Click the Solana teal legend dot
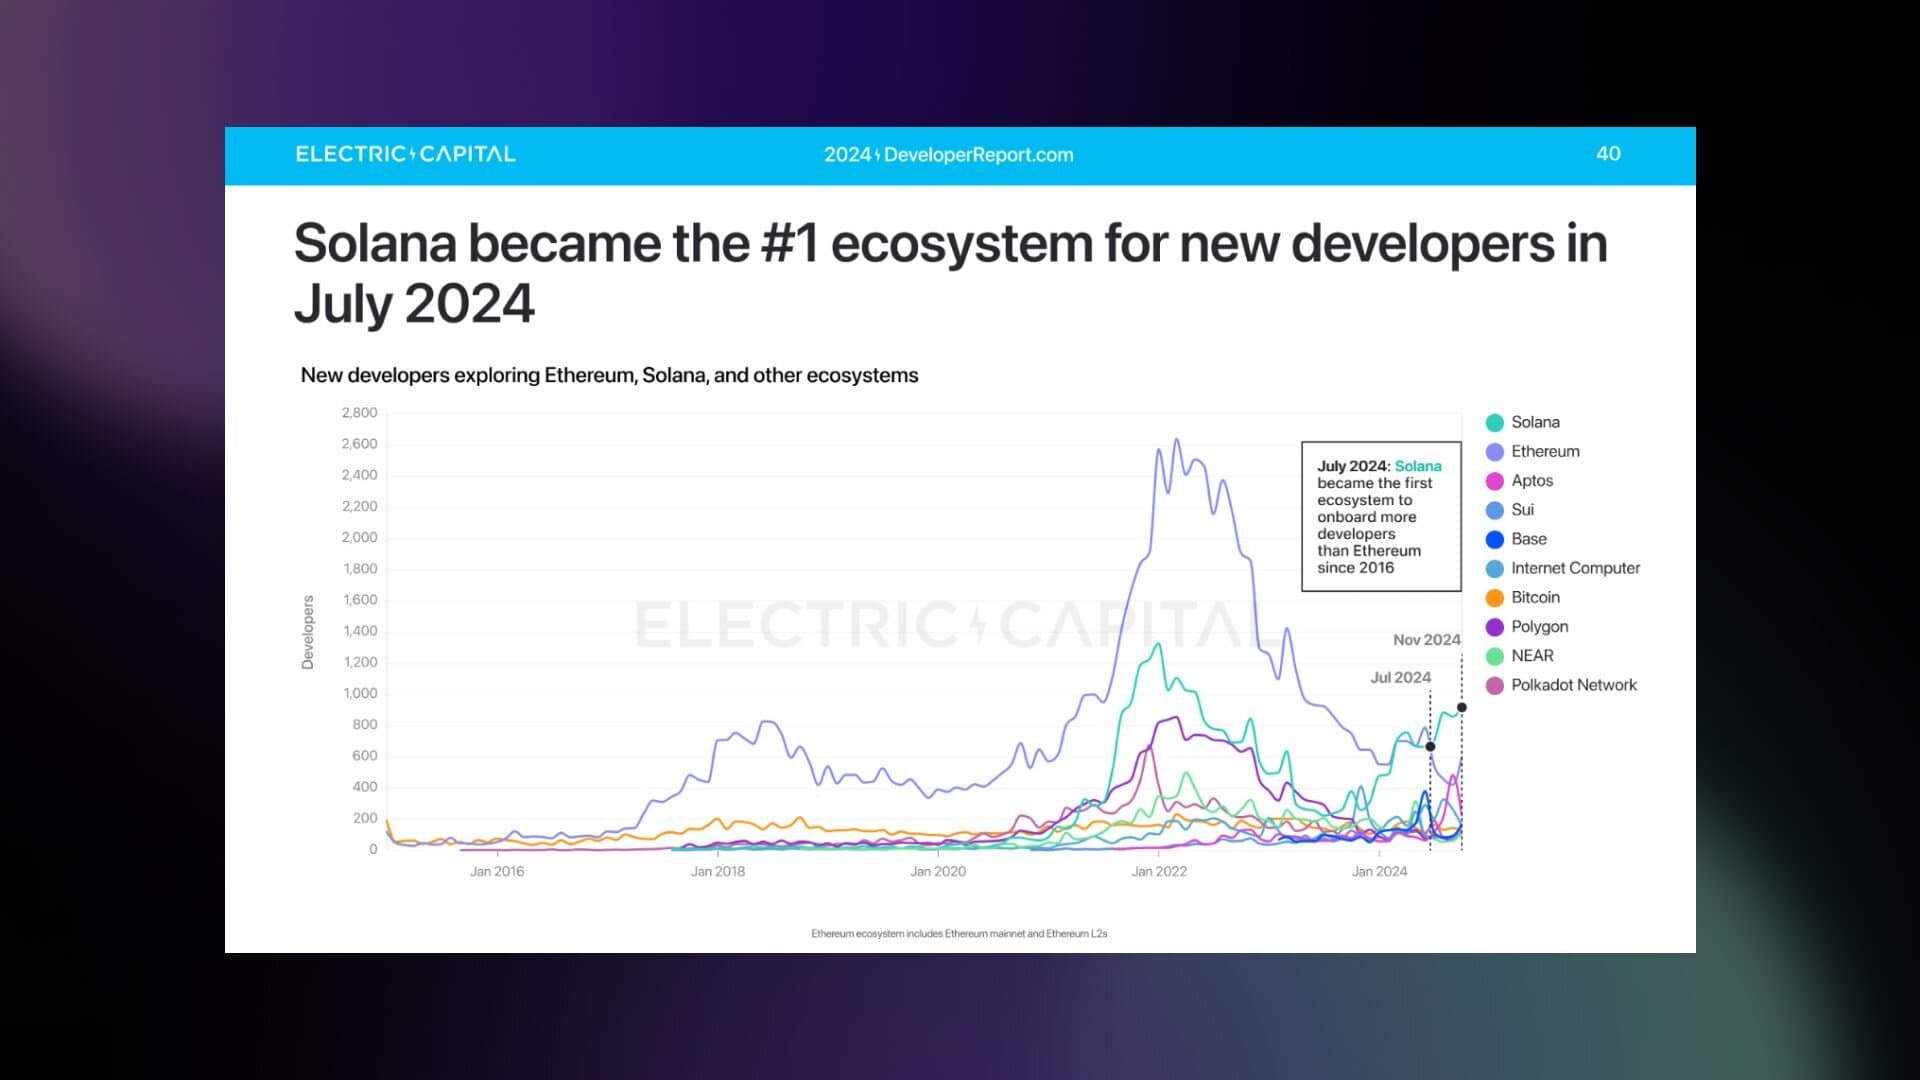Screen dimensions: 1920x1080 pos(1494,423)
